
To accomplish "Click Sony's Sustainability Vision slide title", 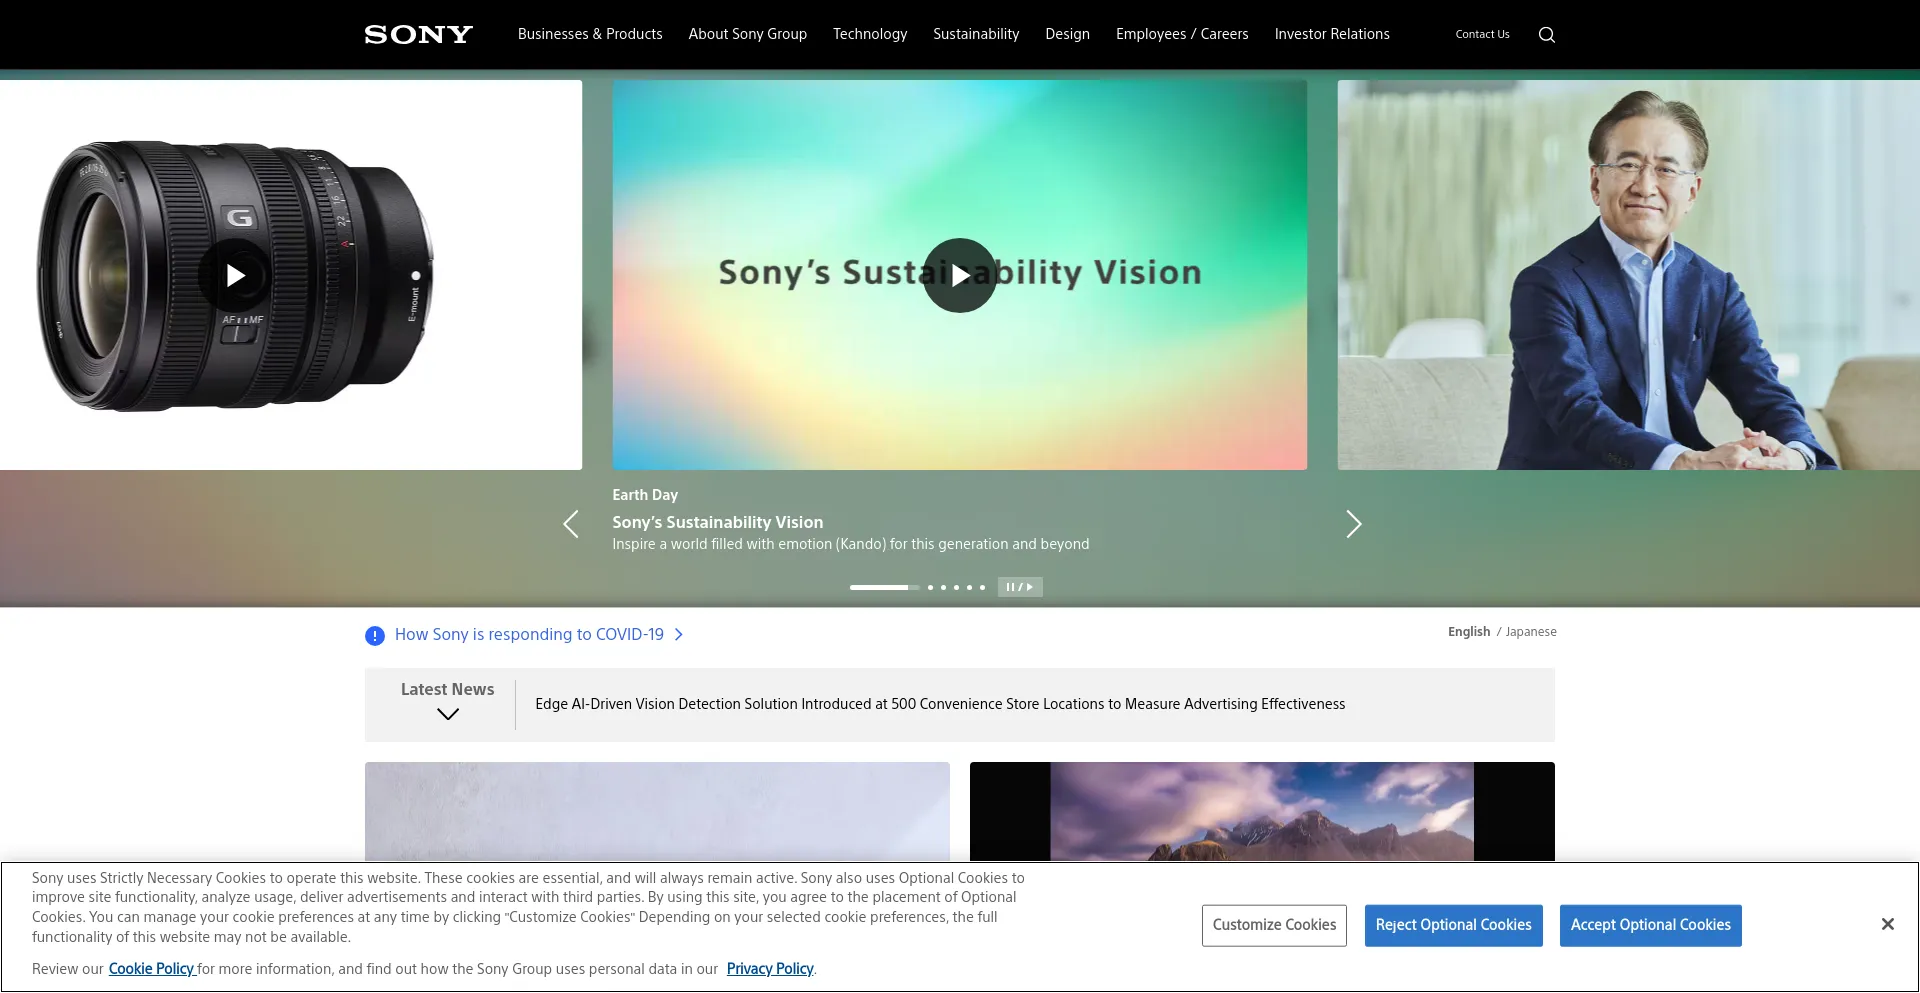I will pos(717,522).
